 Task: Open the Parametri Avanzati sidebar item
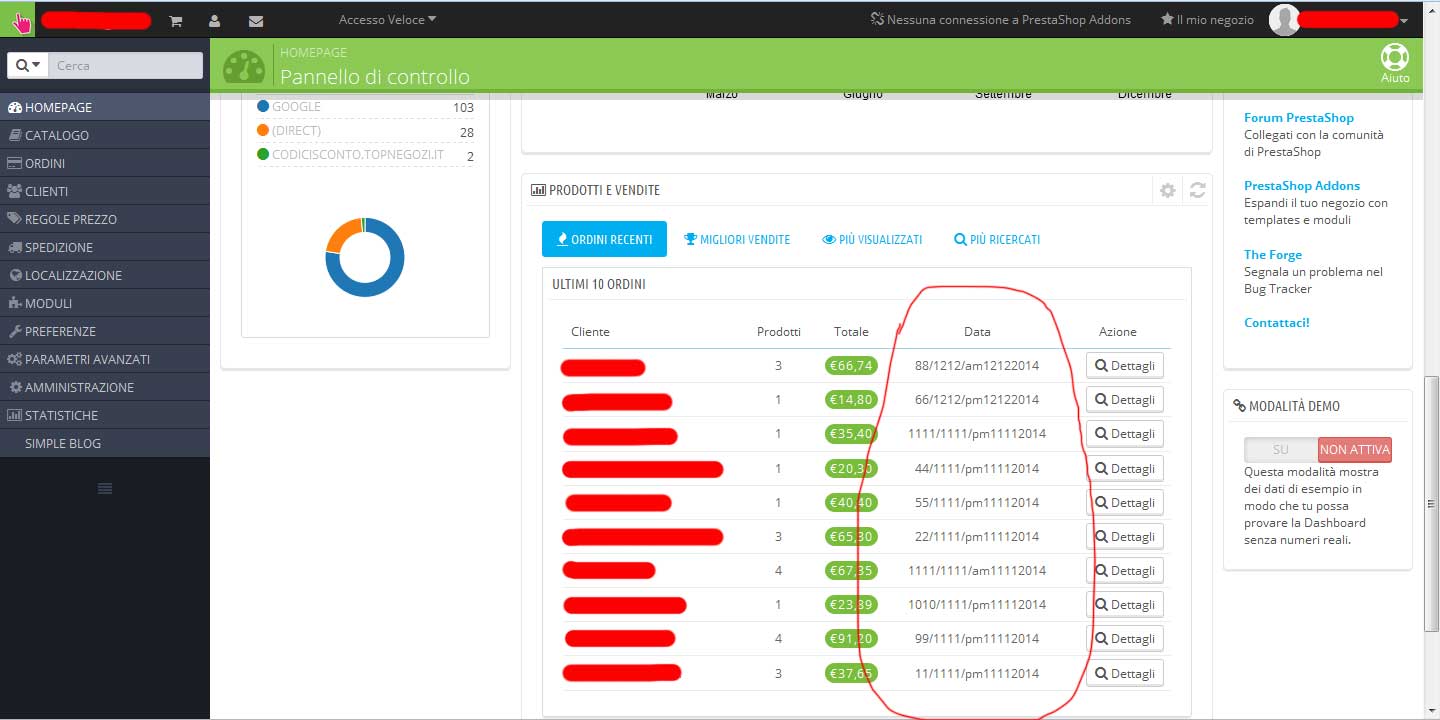pos(105,359)
